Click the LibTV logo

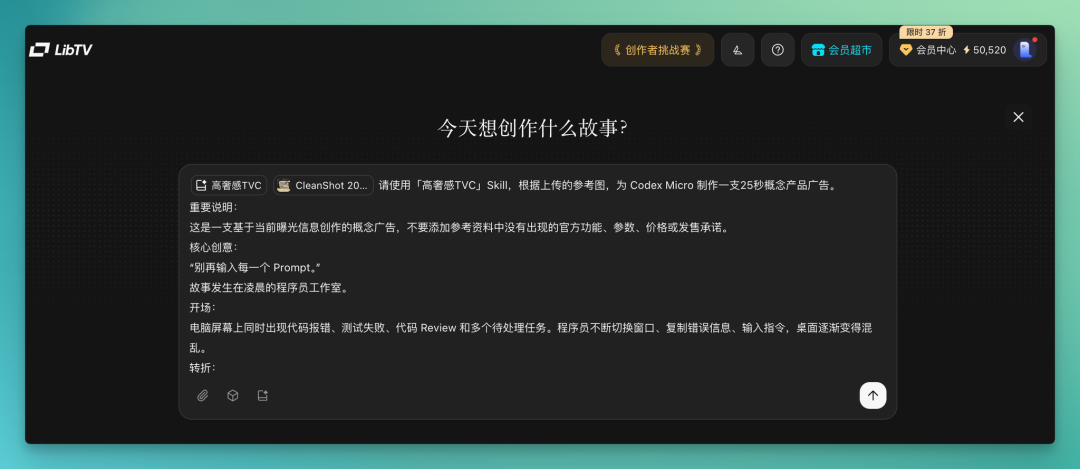[x=61, y=50]
